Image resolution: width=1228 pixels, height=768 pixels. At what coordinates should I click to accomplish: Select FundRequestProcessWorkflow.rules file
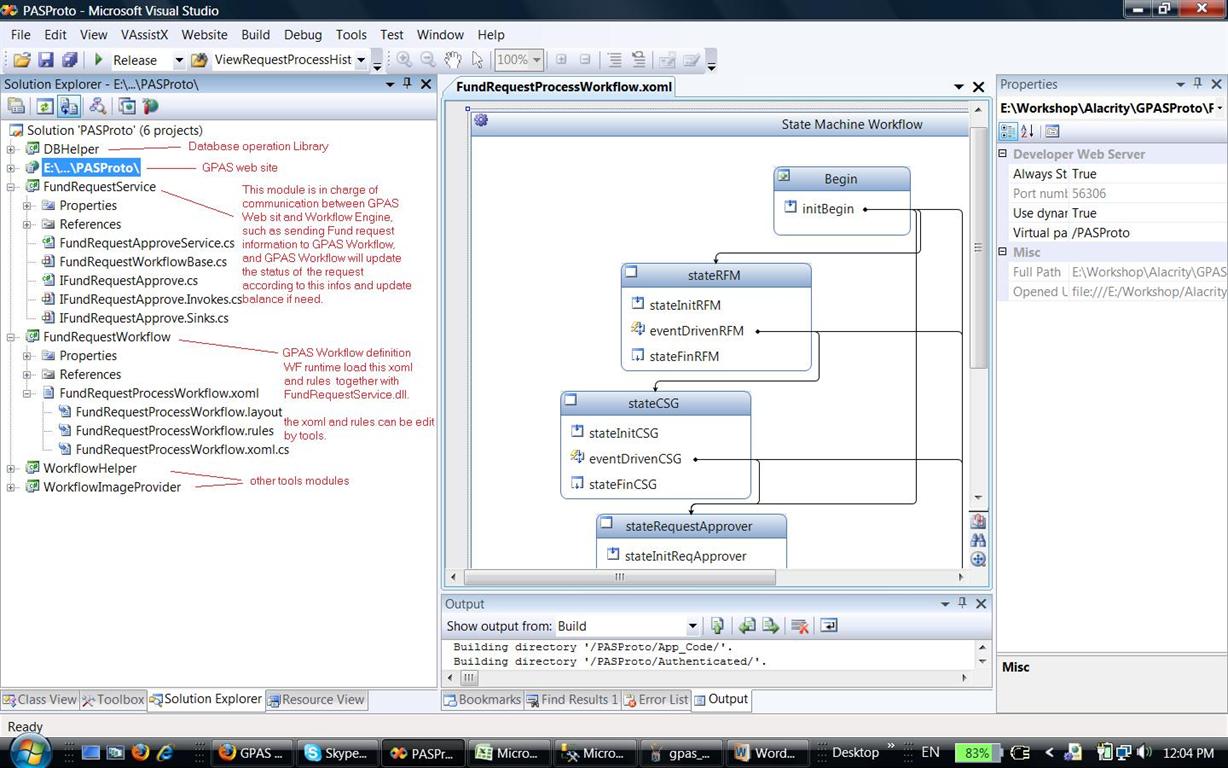tap(175, 431)
